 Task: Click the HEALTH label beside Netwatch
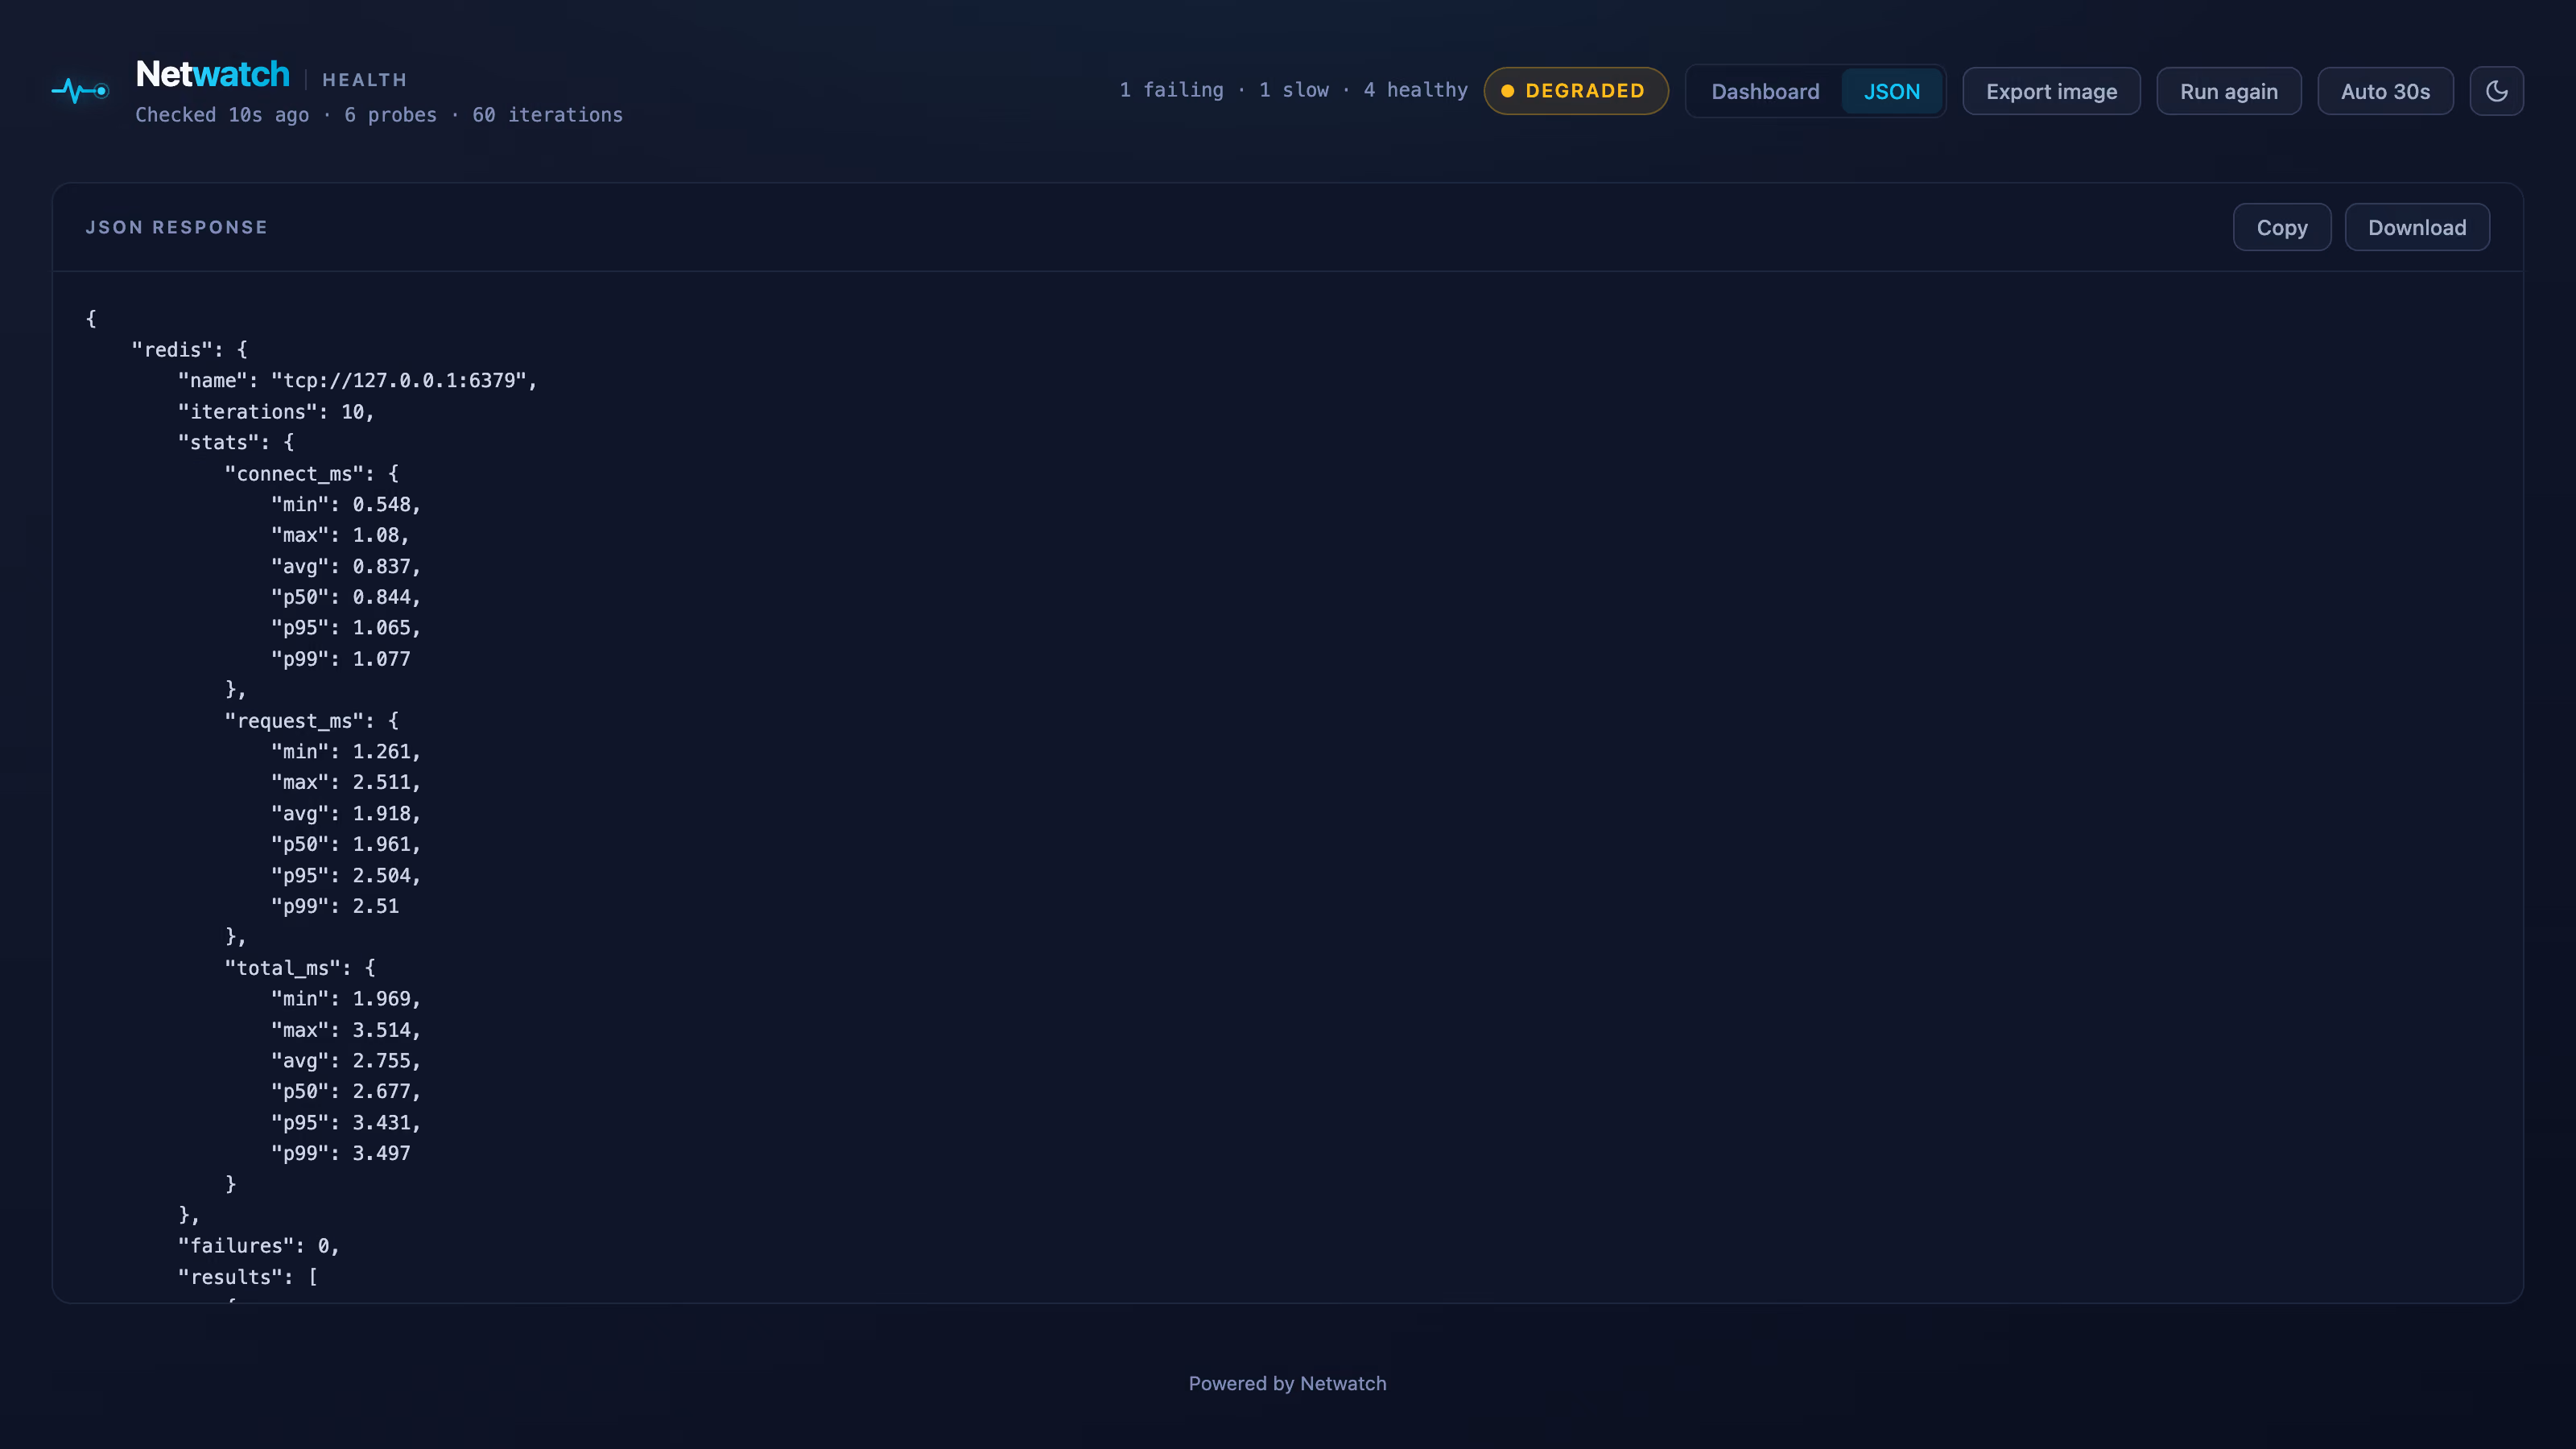(364, 80)
